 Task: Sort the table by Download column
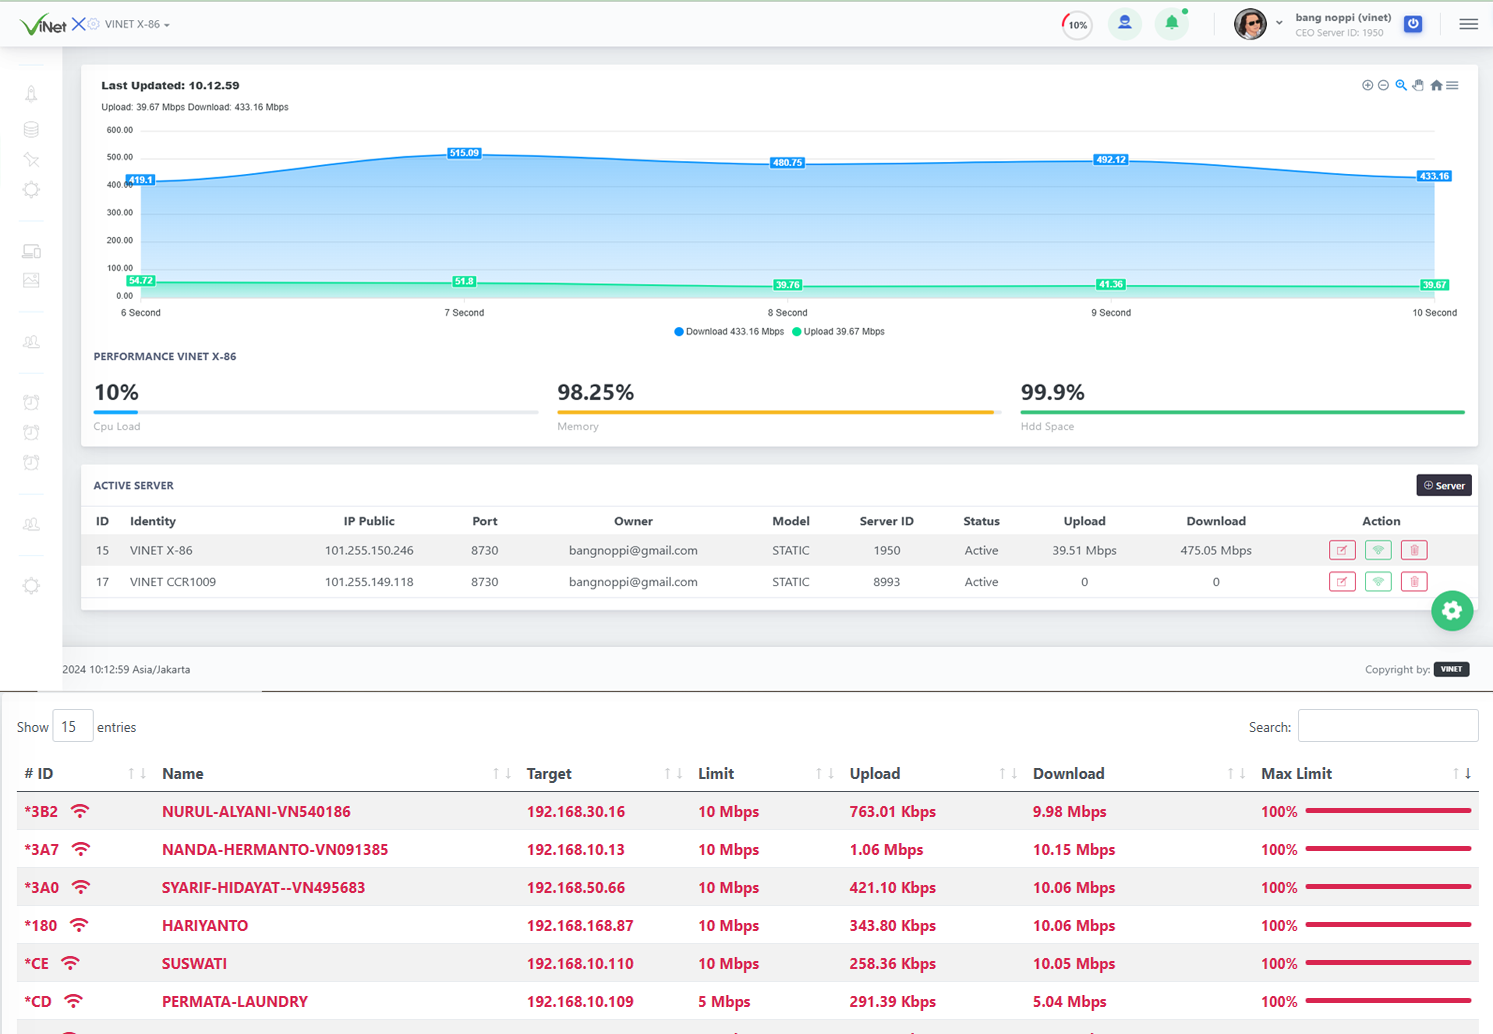tap(1140, 774)
